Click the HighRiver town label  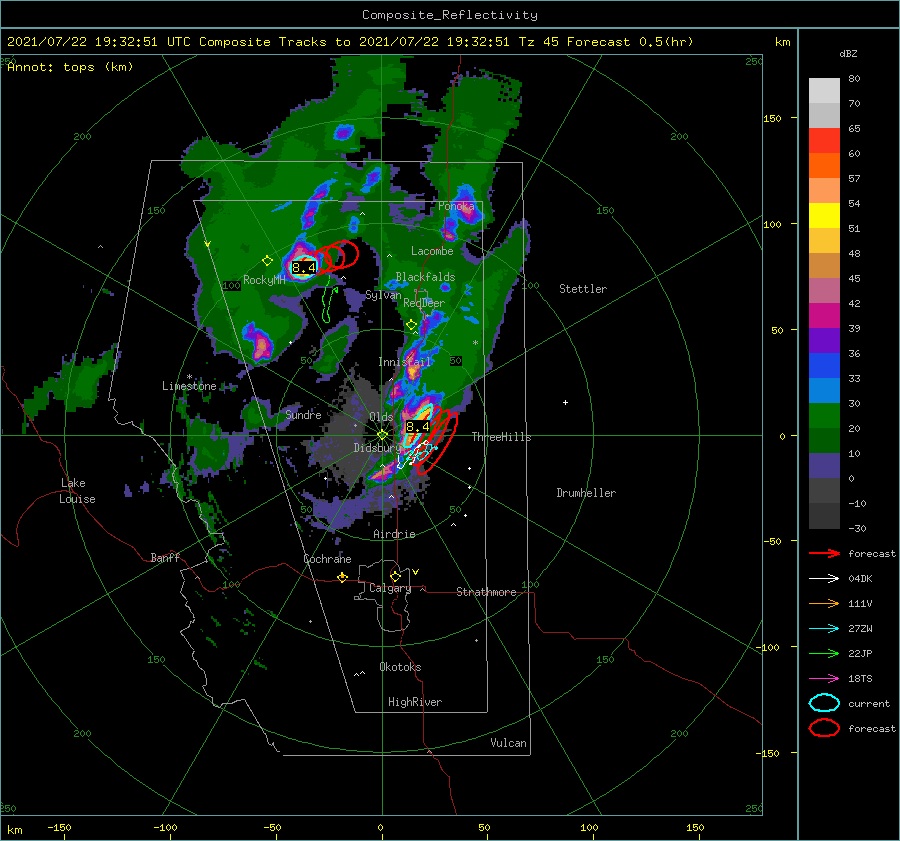(415, 702)
